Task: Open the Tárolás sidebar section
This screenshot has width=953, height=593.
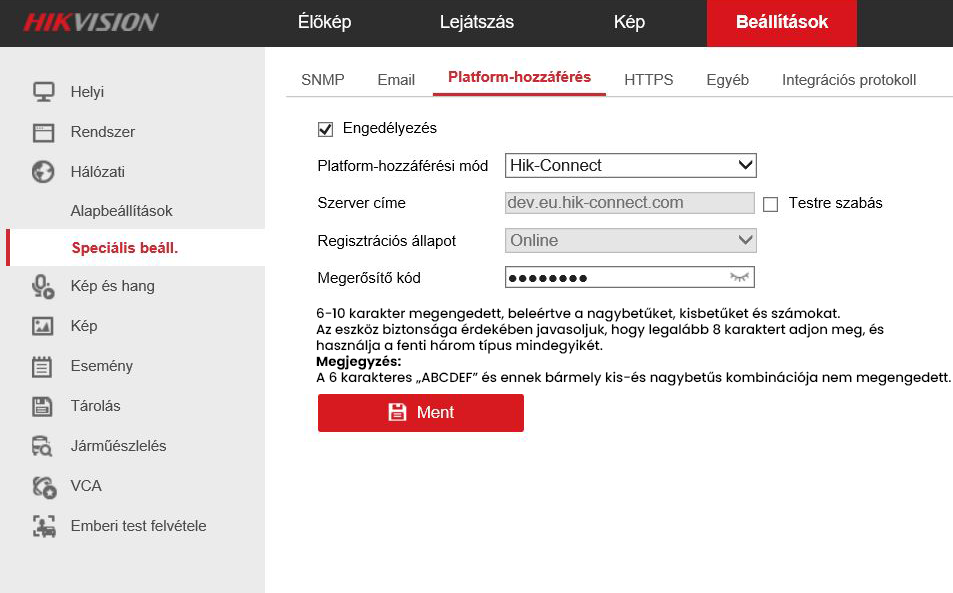Action: (x=95, y=406)
